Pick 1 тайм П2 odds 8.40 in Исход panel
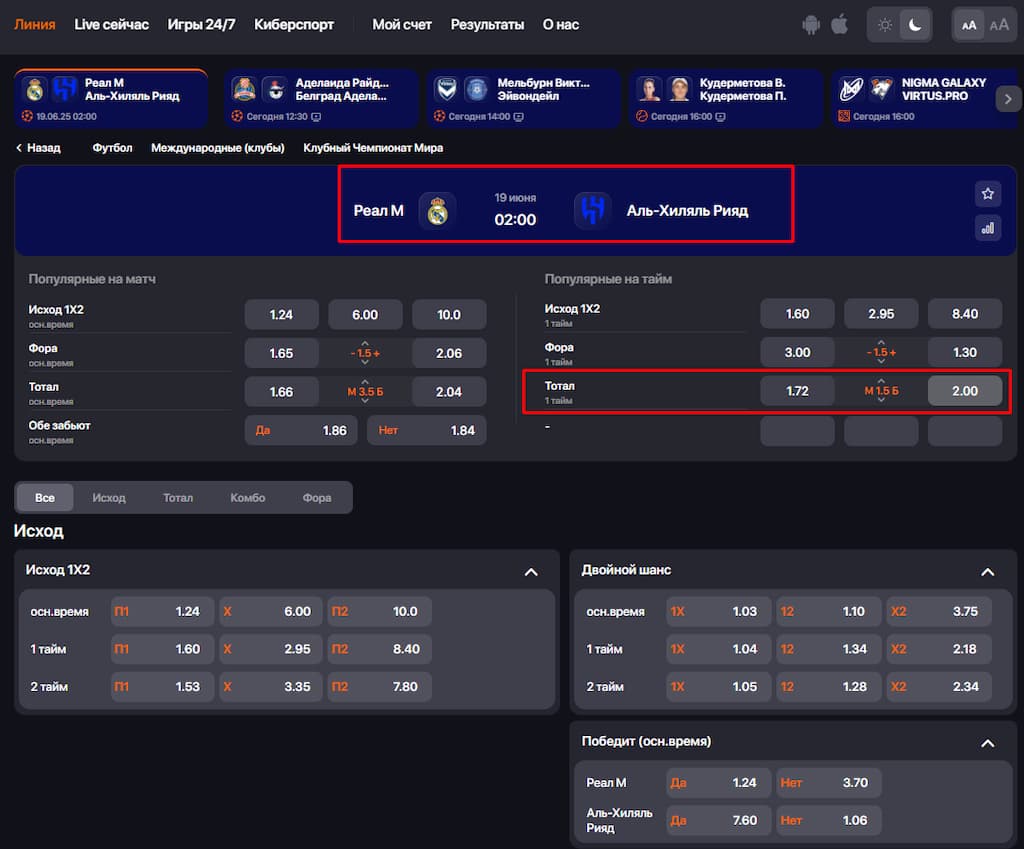The height and width of the screenshot is (849, 1024). 379,649
